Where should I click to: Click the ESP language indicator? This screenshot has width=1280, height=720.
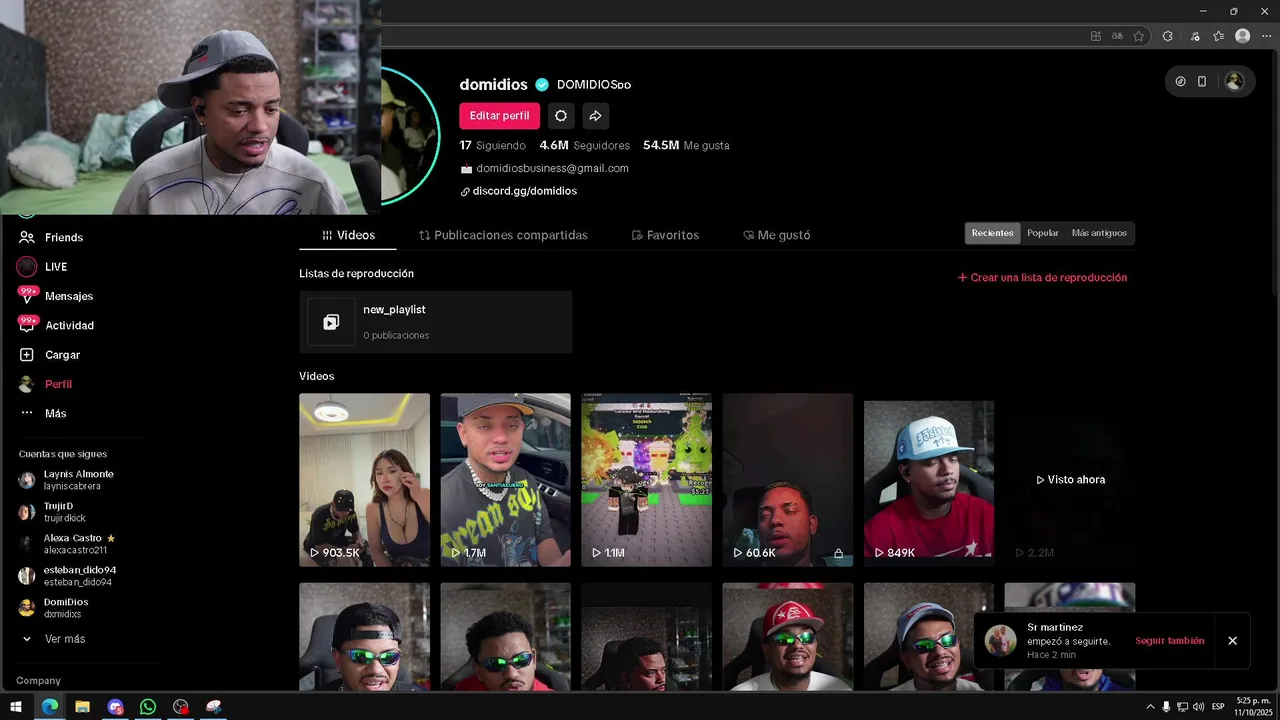1218,707
